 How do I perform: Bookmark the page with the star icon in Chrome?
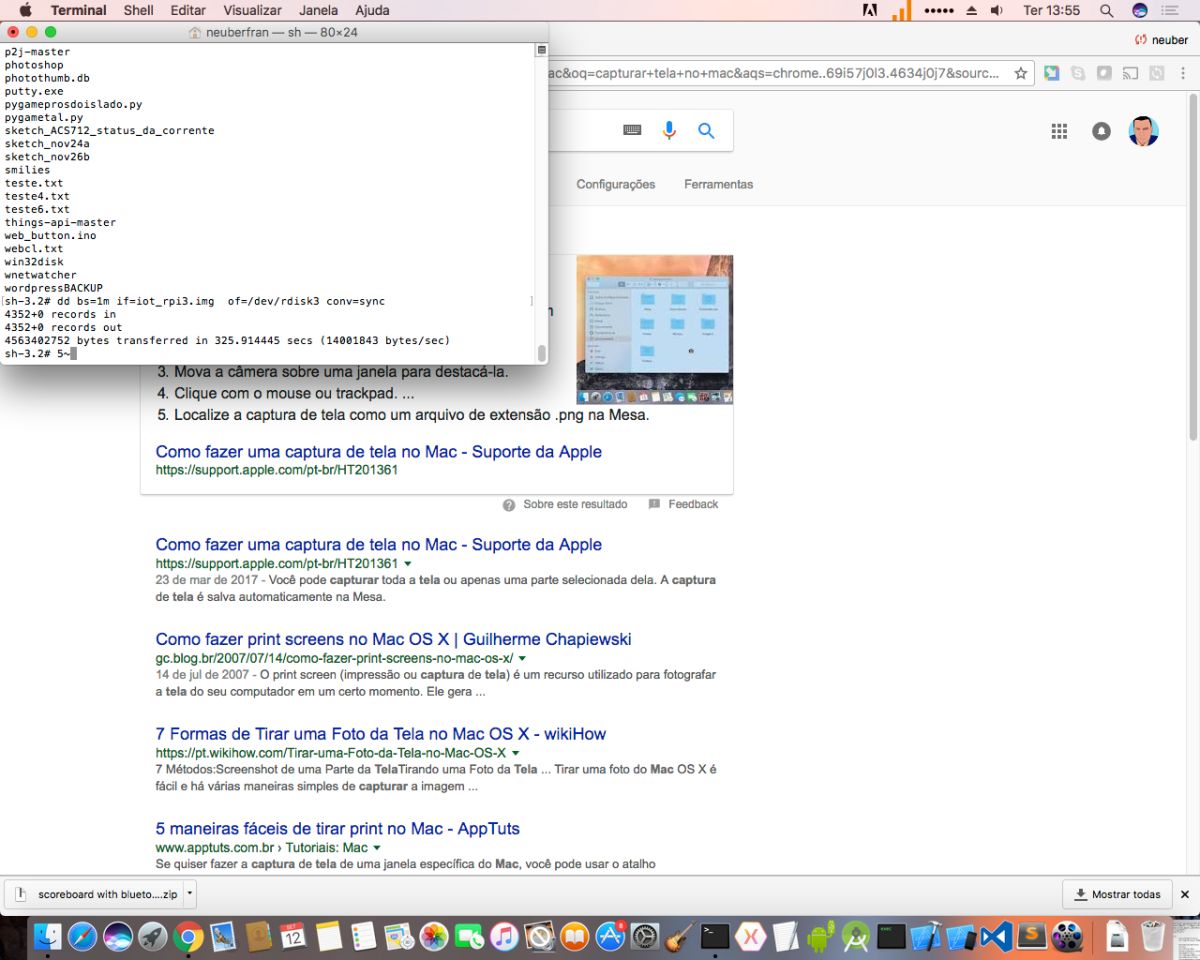(x=1020, y=73)
